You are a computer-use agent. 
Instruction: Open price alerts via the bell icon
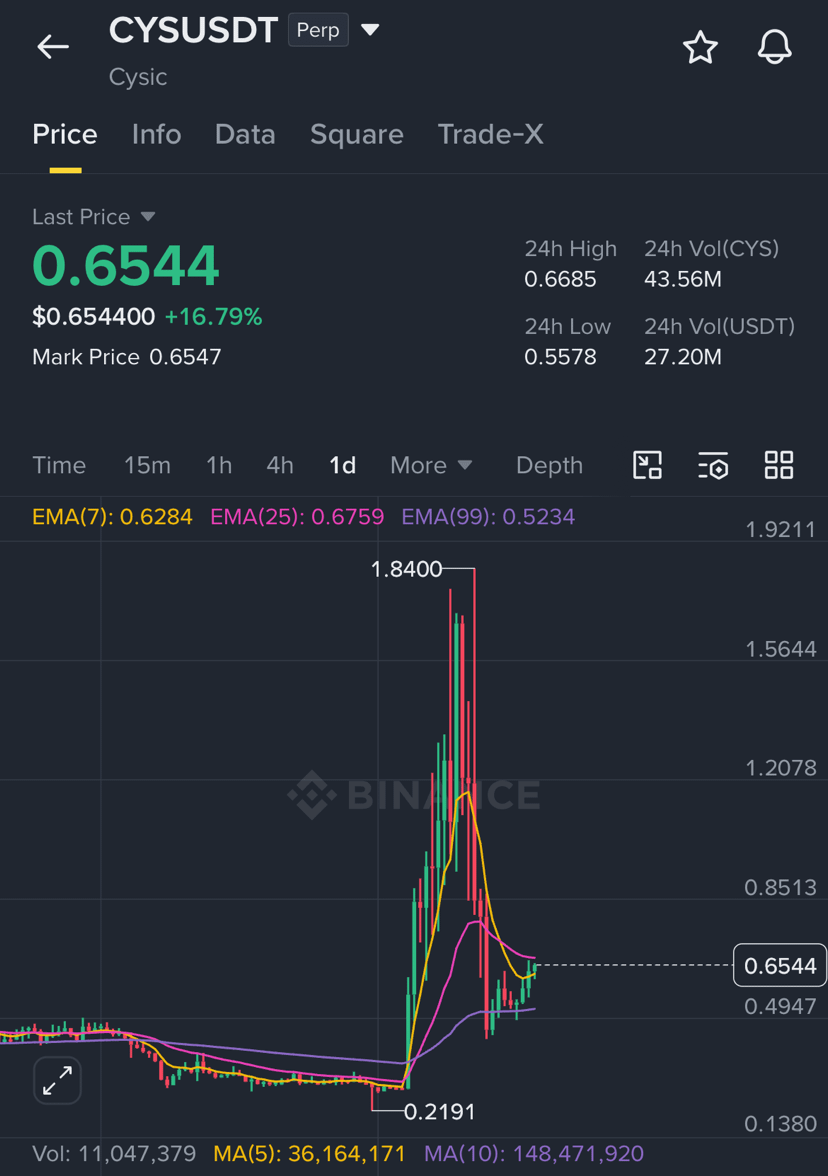tap(774, 47)
